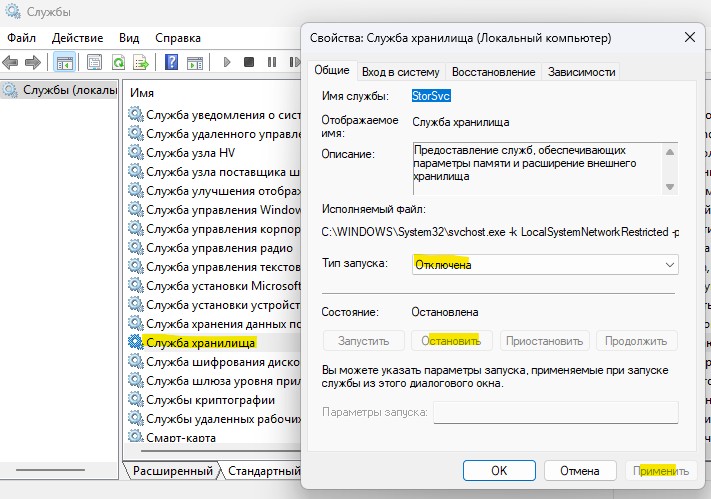711x499 pixels.
Task: Open the Действие menu
Action: click(x=78, y=38)
